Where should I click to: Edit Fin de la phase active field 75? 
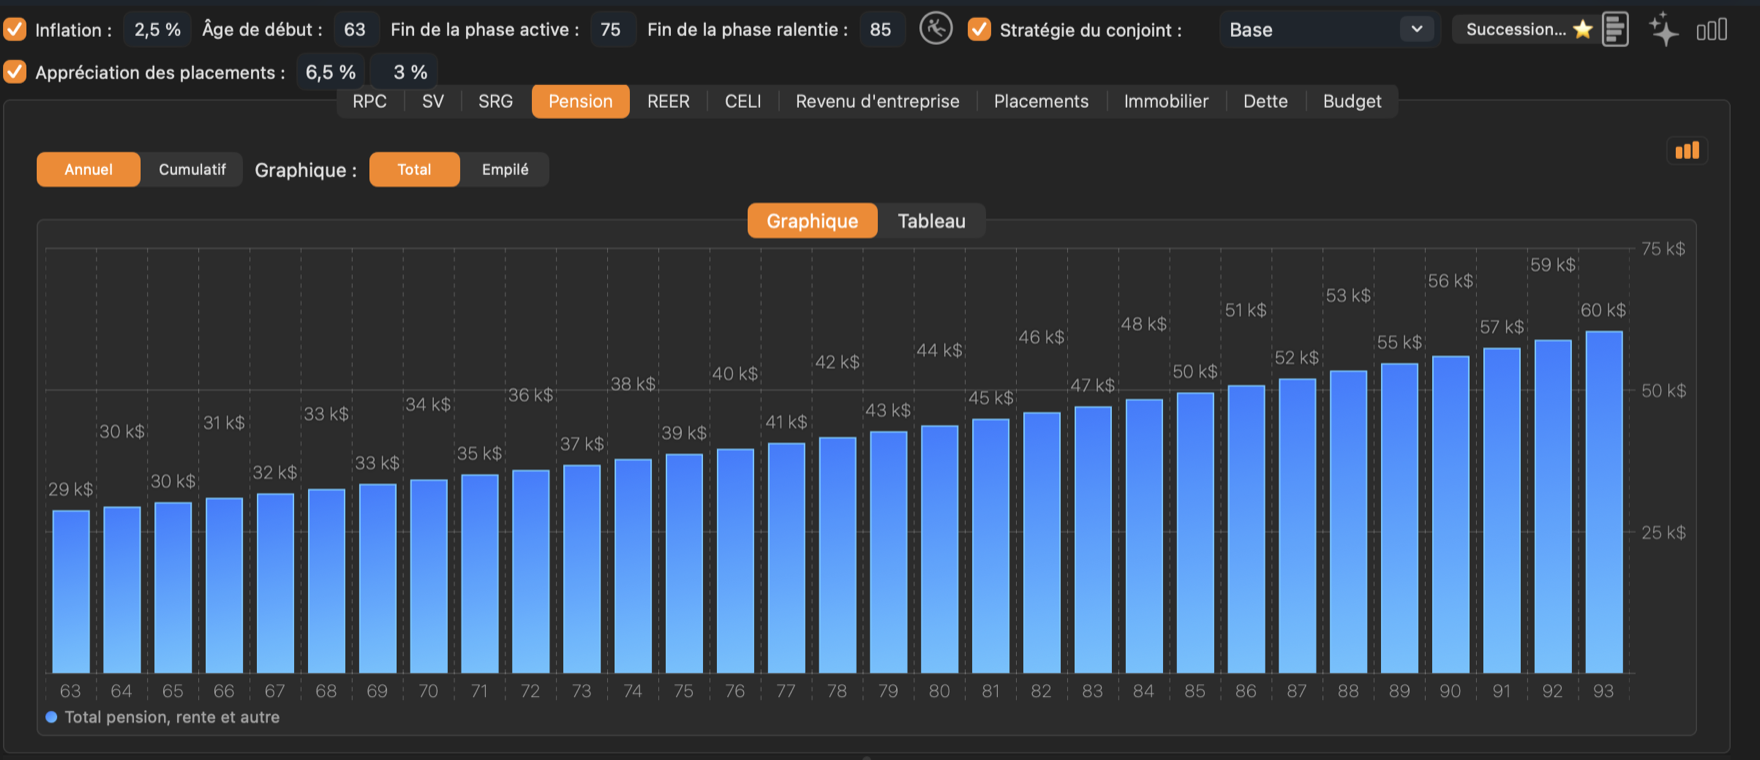pyautogui.click(x=611, y=29)
